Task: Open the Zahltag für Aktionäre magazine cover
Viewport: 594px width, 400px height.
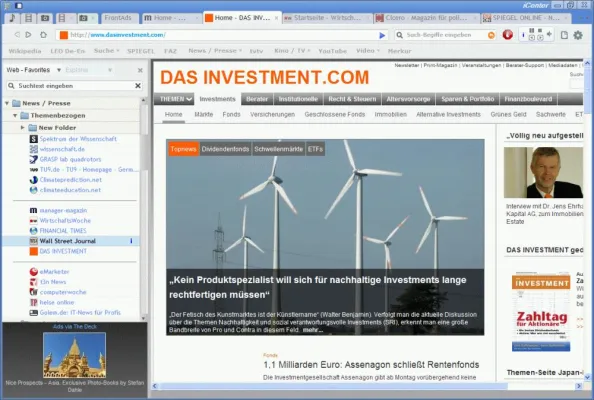Action: [541, 312]
